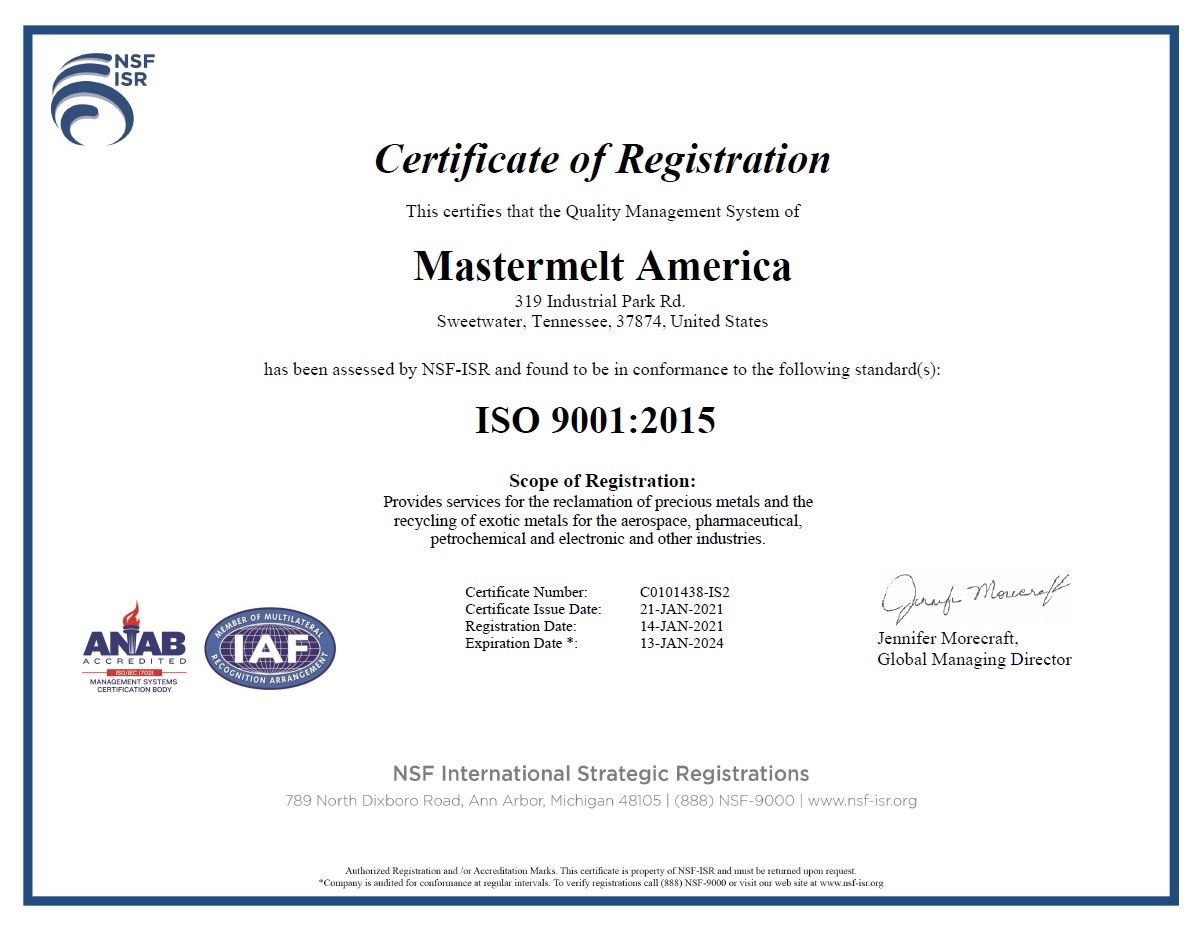
Task: Click the Certificate Number label
Action: 526,592
